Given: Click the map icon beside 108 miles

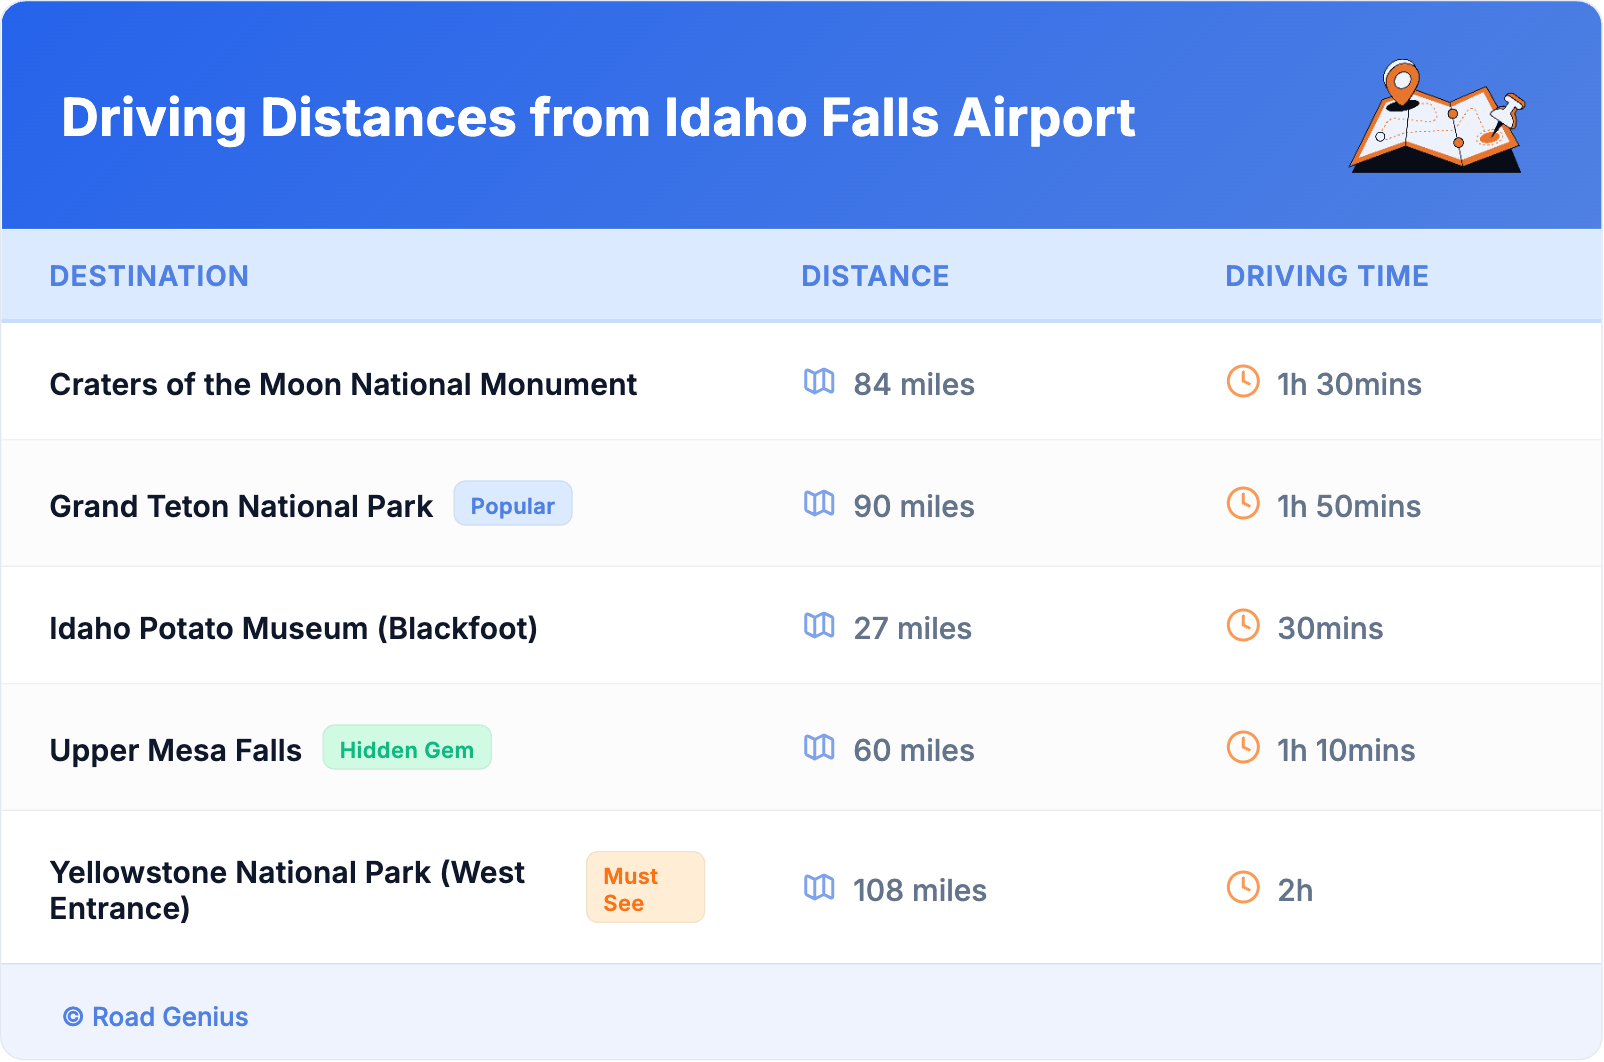Looking at the screenshot, I should [x=819, y=888].
